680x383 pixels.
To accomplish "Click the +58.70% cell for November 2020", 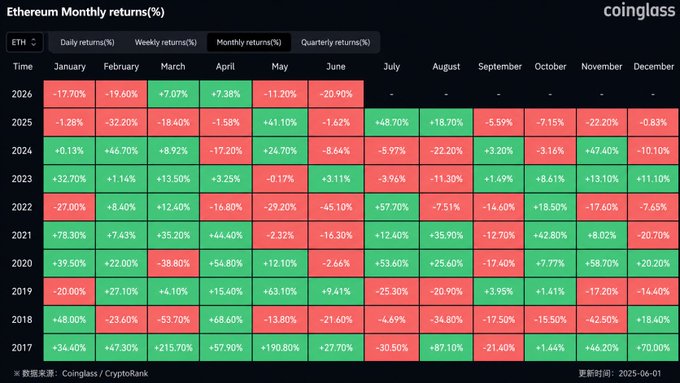I will [x=602, y=263].
